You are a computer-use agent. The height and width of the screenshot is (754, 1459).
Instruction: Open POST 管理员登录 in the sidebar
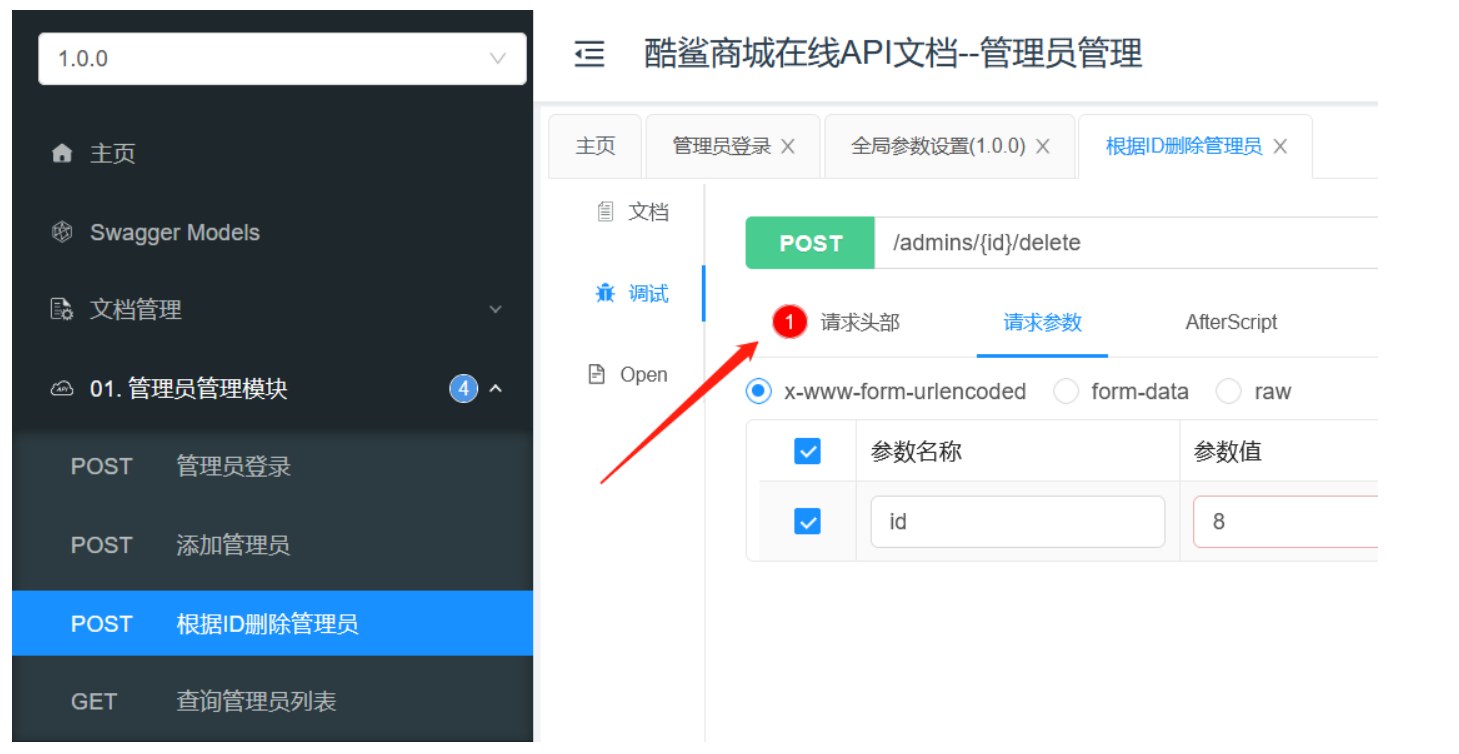(x=272, y=466)
